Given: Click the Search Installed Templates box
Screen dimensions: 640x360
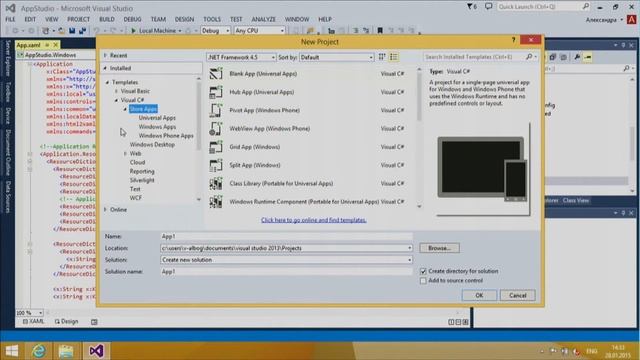Looking at the screenshot, I should 474,57.
